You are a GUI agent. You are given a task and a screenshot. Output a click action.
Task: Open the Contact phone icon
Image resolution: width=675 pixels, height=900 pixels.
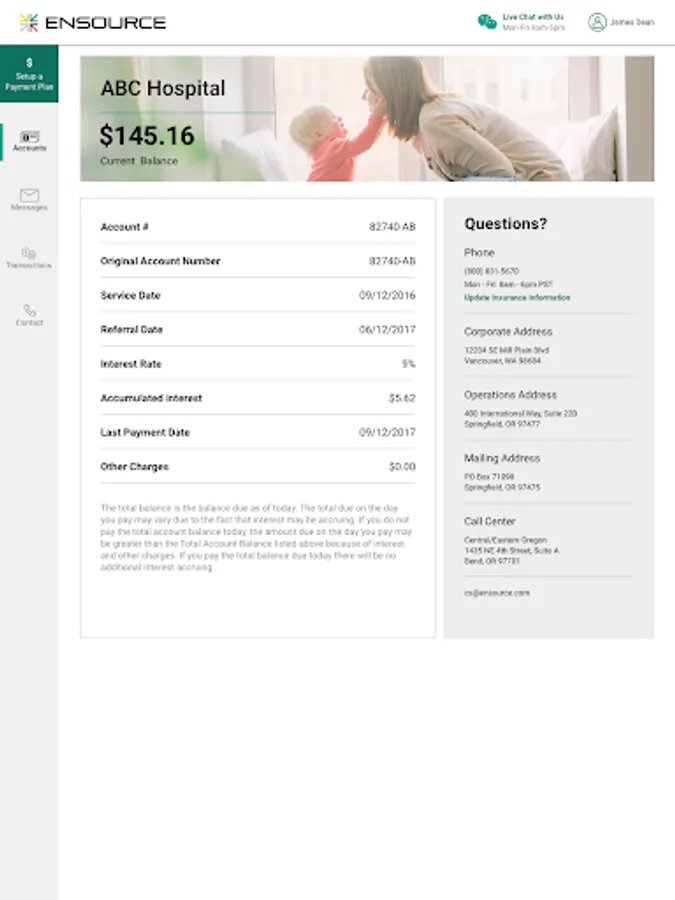pyautogui.click(x=29, y=311)
